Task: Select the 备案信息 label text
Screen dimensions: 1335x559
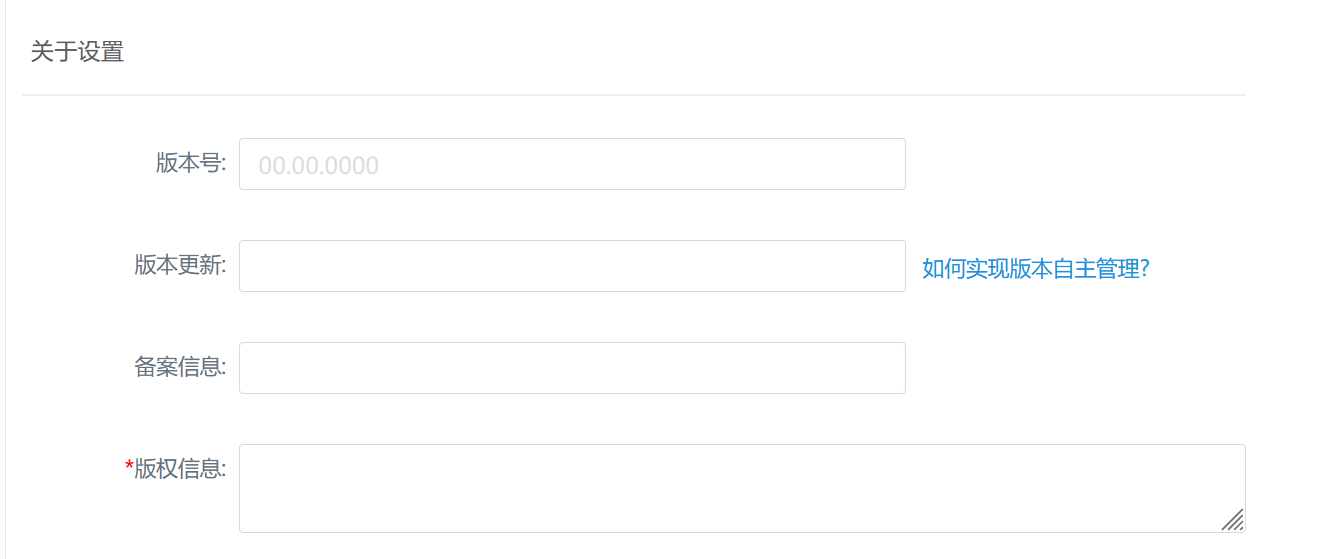Action: coord(179,367)
